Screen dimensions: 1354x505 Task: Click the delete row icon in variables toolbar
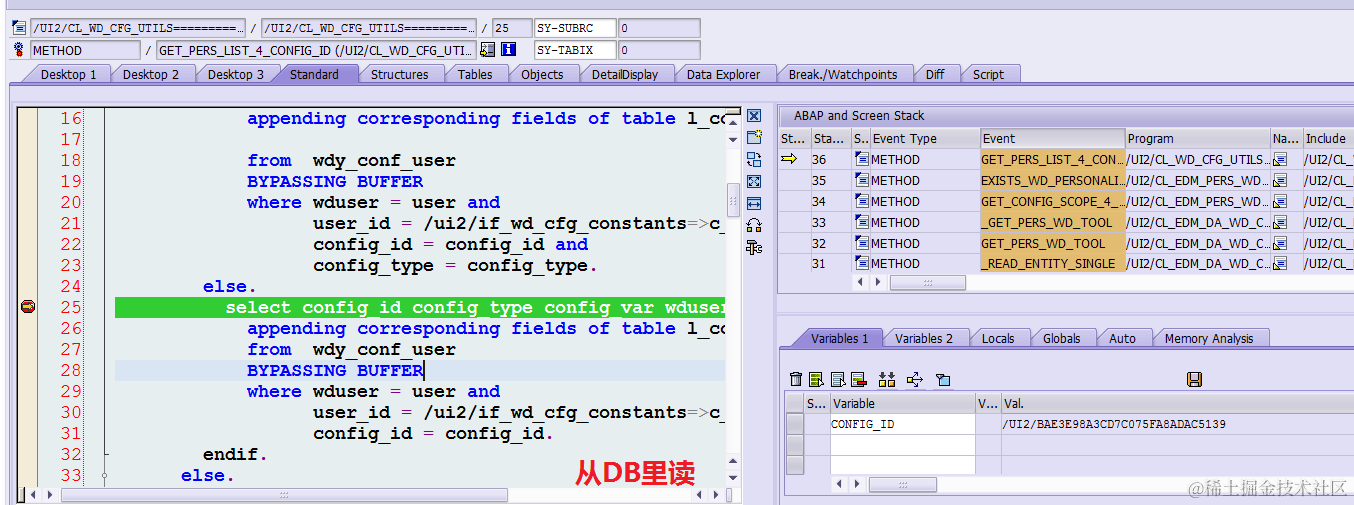tap(858, 379)
